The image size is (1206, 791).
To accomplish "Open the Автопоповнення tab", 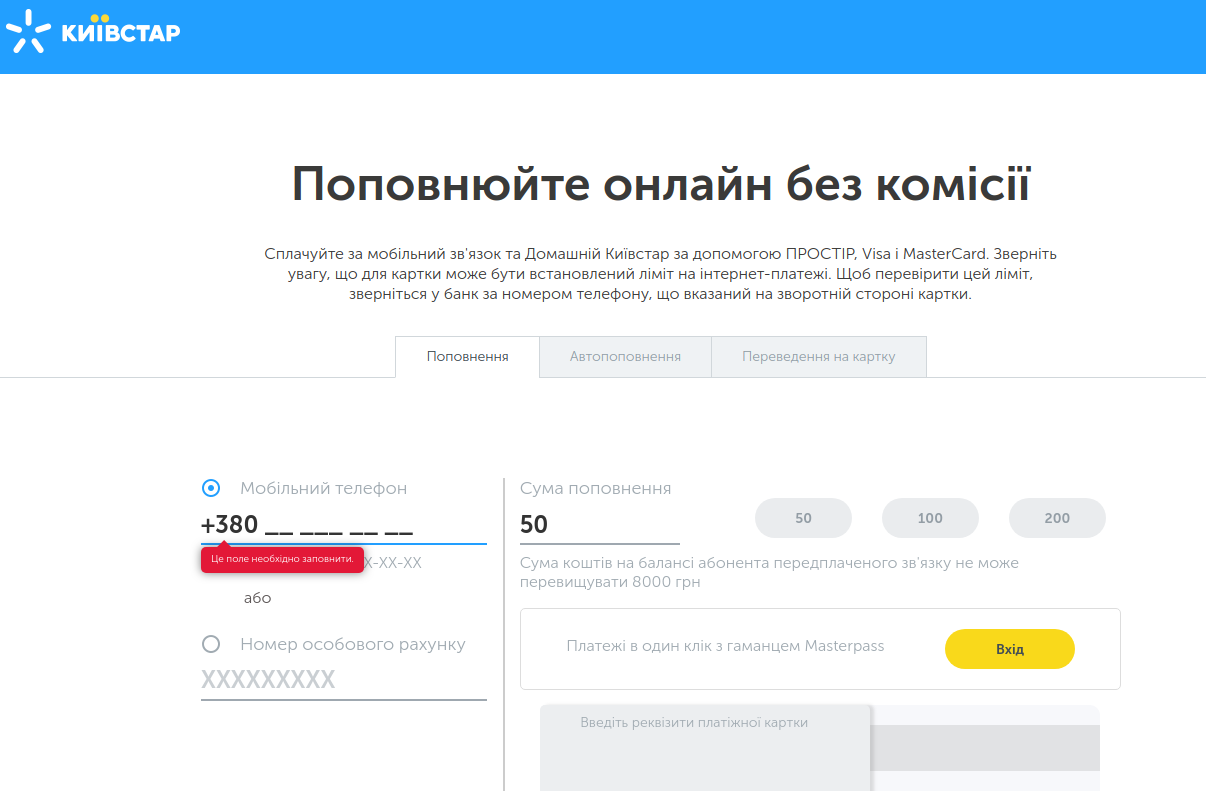I will coord(625,357).
